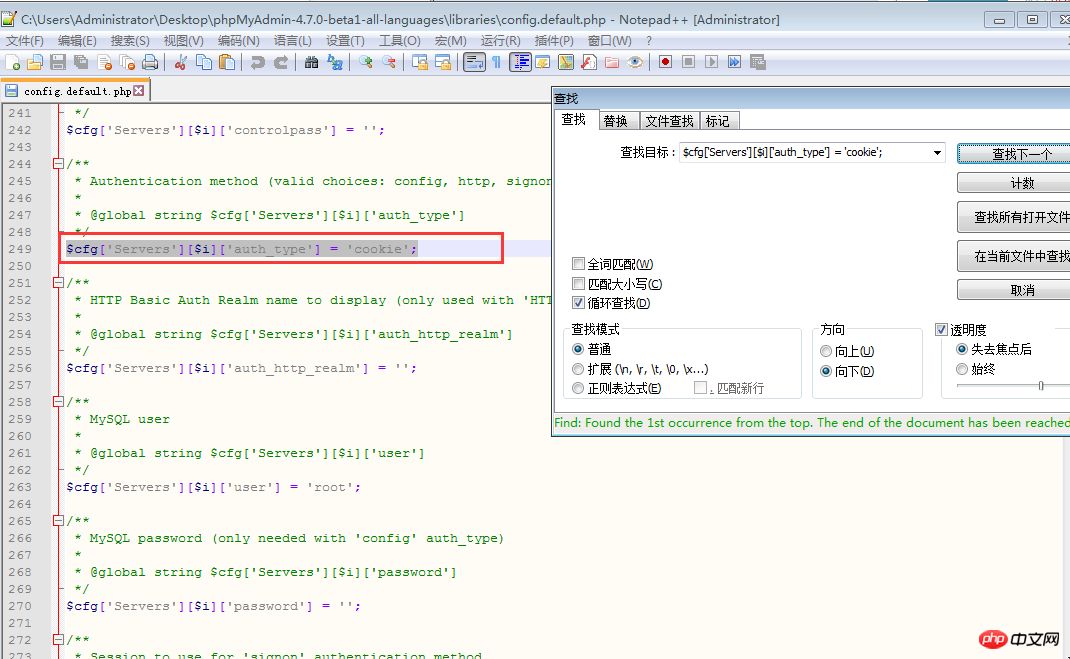This screenshot has height=659, width=1070.
Task: Choose the 向下 direction radio
Action: [x=826, y=371]
